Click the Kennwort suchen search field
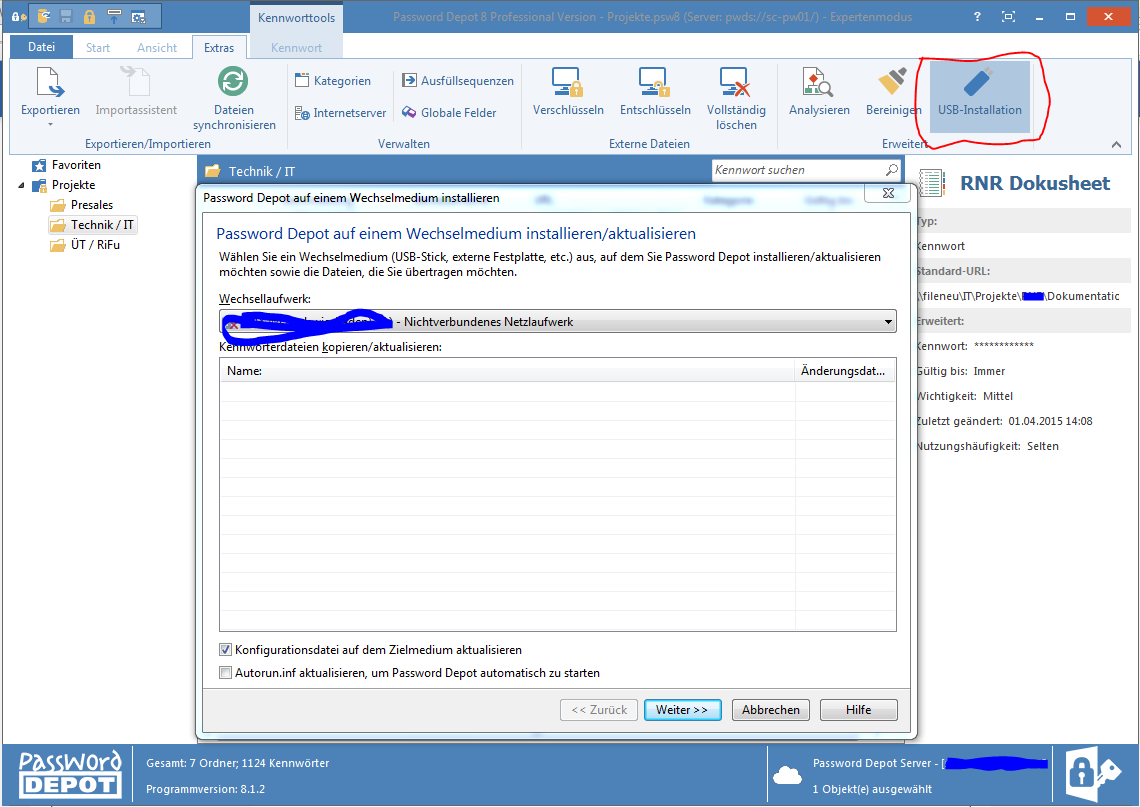1140x807 pixels. [x=797, y=169]
